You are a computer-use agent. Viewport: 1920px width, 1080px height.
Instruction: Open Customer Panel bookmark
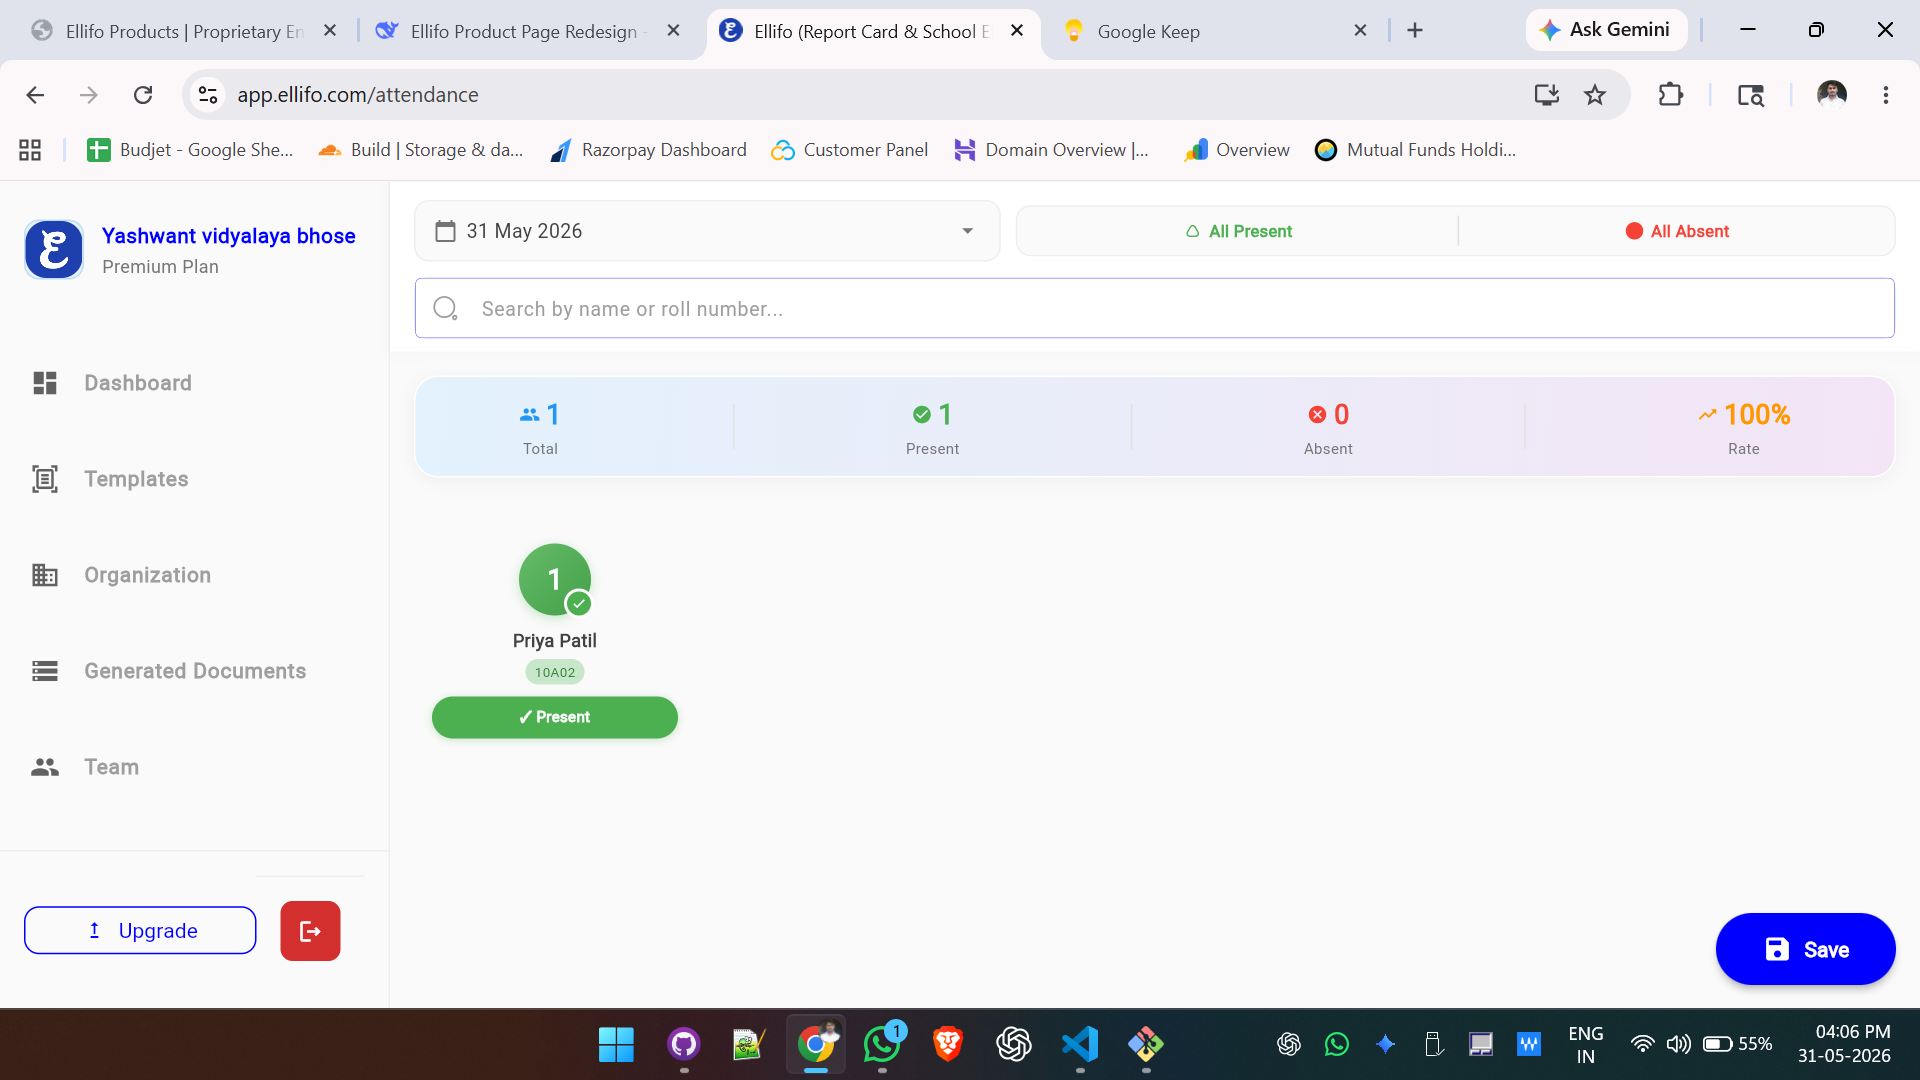850,150
